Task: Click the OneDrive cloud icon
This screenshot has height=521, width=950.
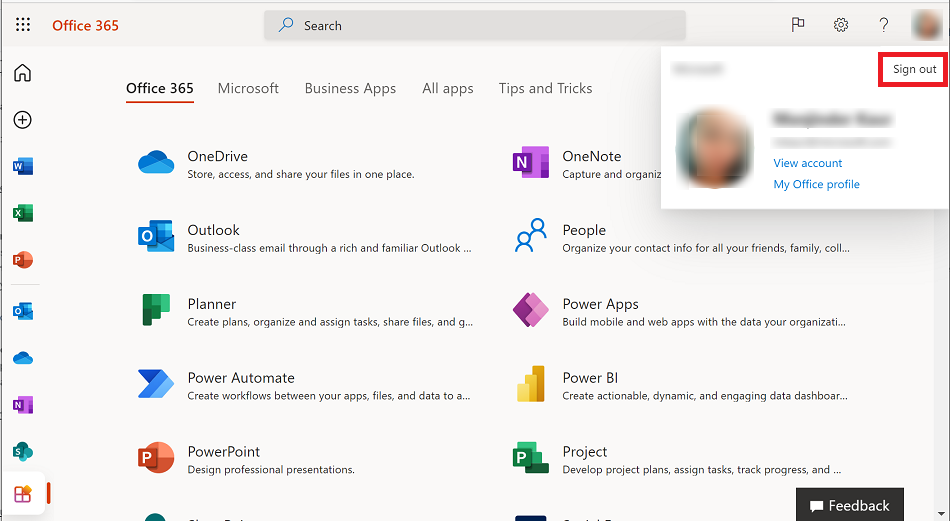Action: 156,162
